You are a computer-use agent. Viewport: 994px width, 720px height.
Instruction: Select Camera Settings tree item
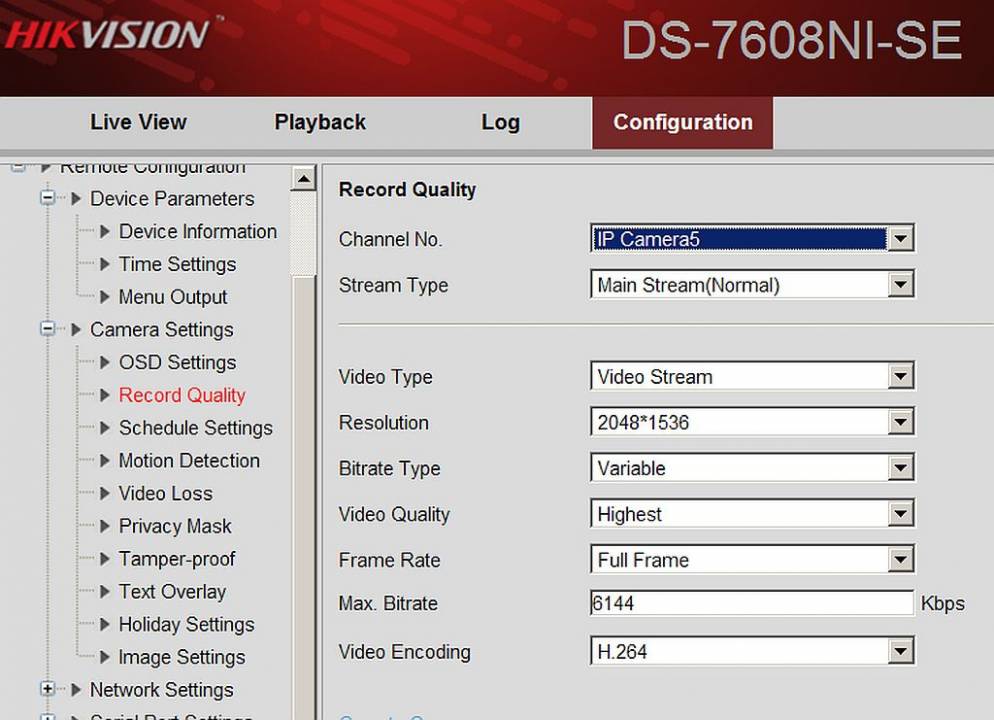pos(162,330)
